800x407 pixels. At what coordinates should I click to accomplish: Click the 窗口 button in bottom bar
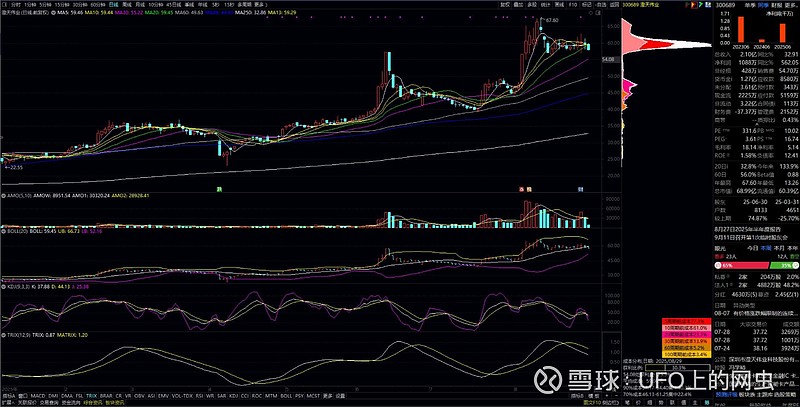coord(23,396)
